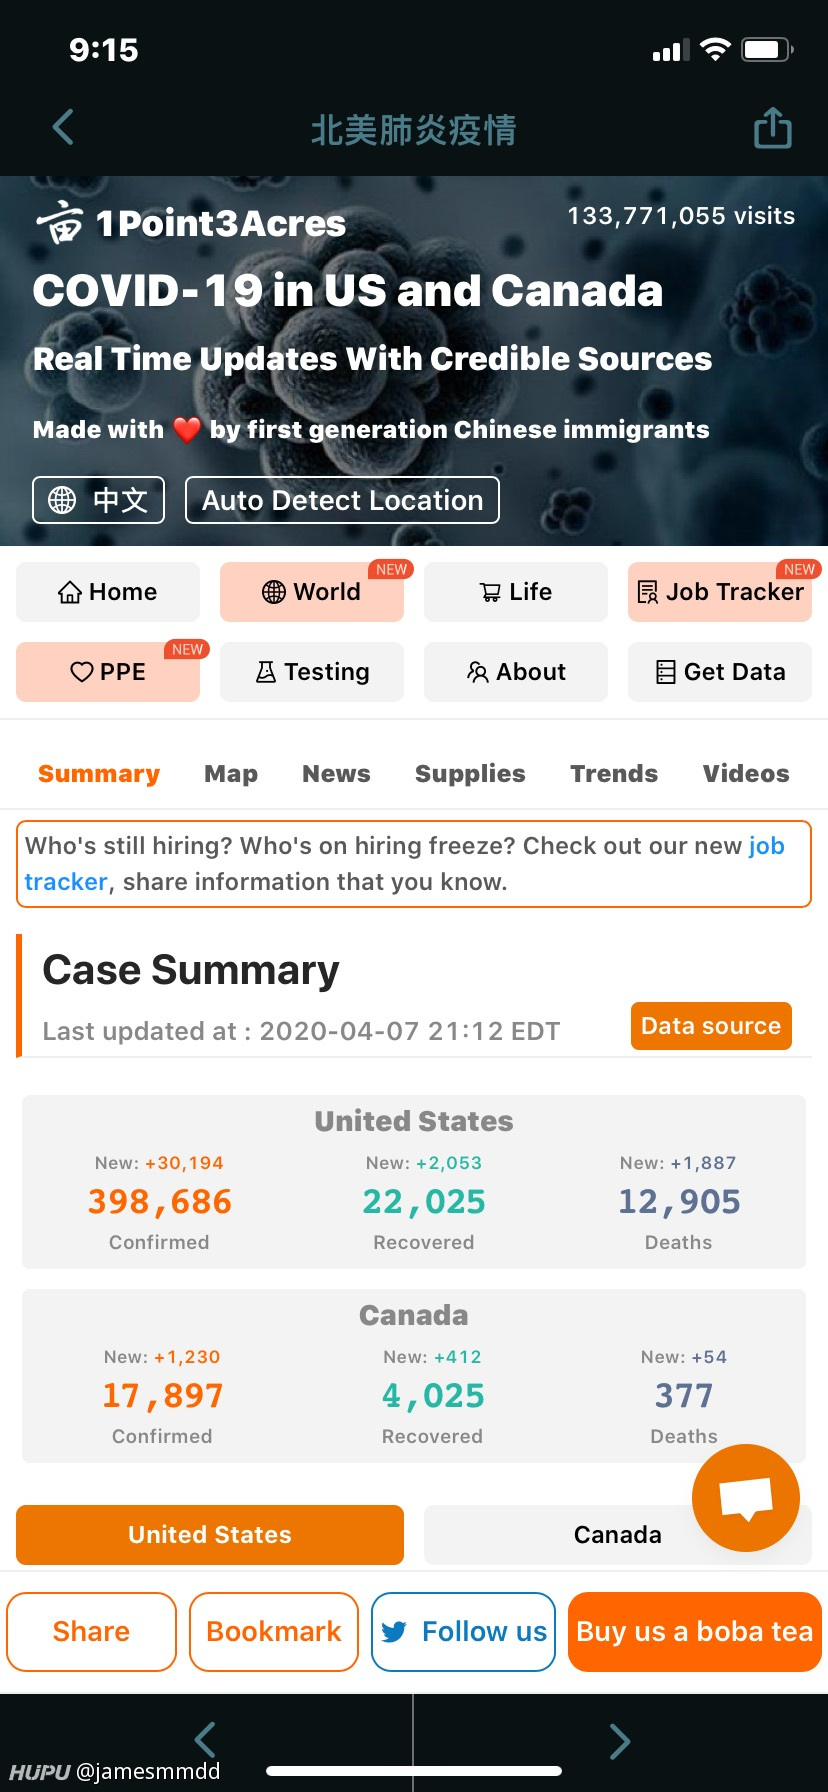Select the Canada region toggle
Screen dimensions: 828x1792
pos(618,1535)
